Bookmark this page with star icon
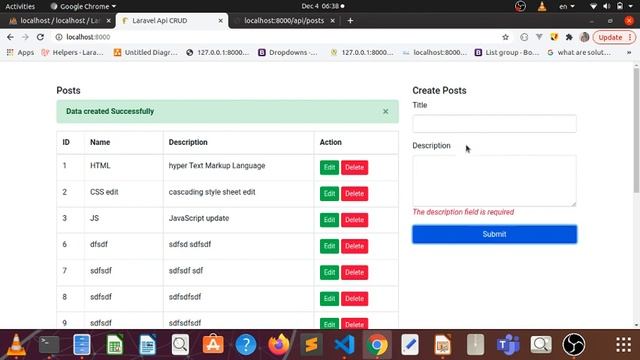This screenshot has height=360, width=640. pos(505,37)
